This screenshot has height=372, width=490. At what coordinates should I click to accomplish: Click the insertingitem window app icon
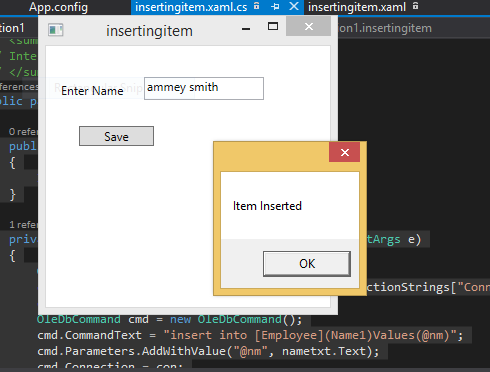[x=55, y=30]
